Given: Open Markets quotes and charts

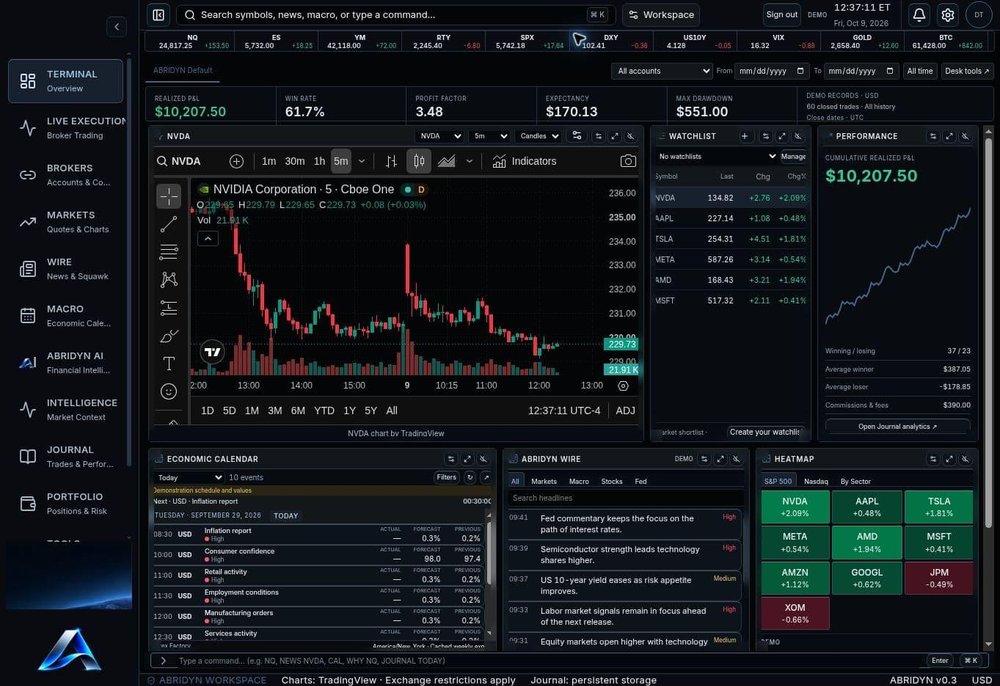Looking at the screenshot, I should [66, 222].
